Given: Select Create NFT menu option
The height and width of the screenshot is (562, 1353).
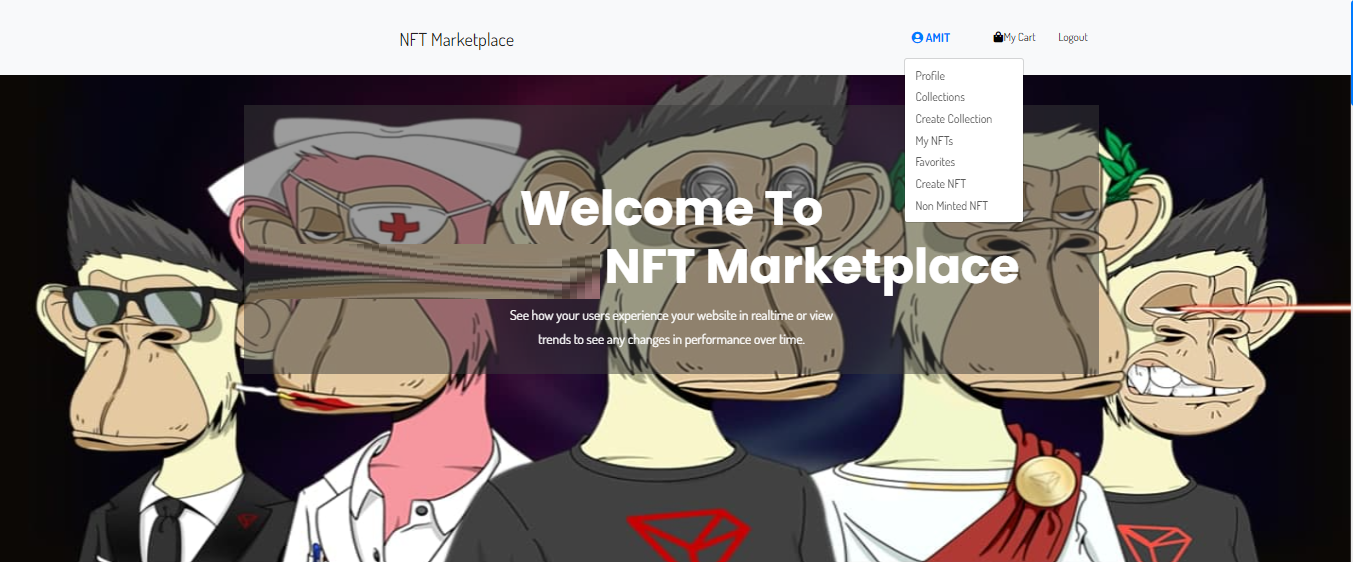Looking at the screenshot, I should [940, 184].
